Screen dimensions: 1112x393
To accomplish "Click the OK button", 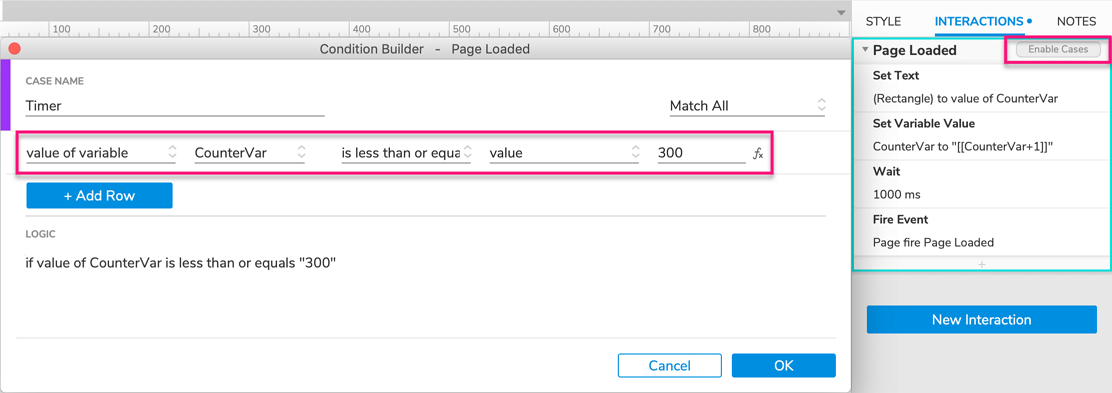I will click(784, 365).
